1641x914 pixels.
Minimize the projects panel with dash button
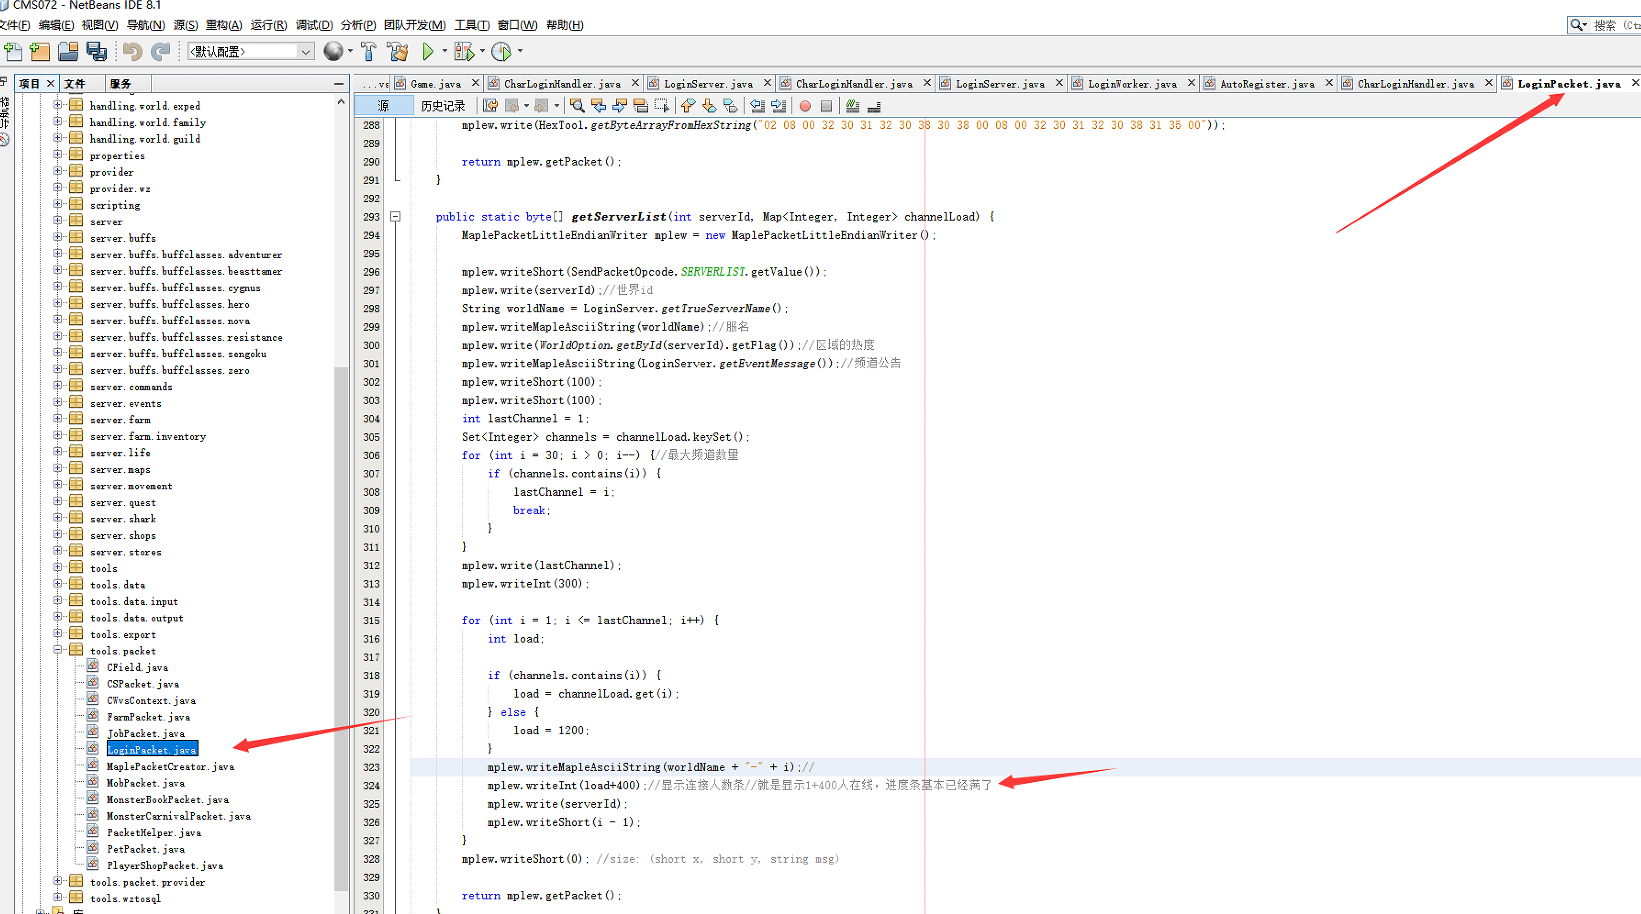point(339,84)
